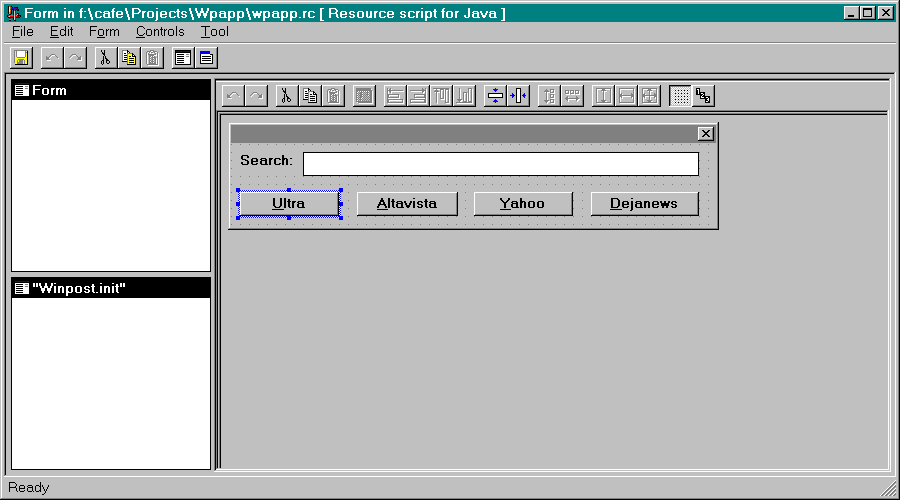Click the Align Top edges icon

pos(442,96)
